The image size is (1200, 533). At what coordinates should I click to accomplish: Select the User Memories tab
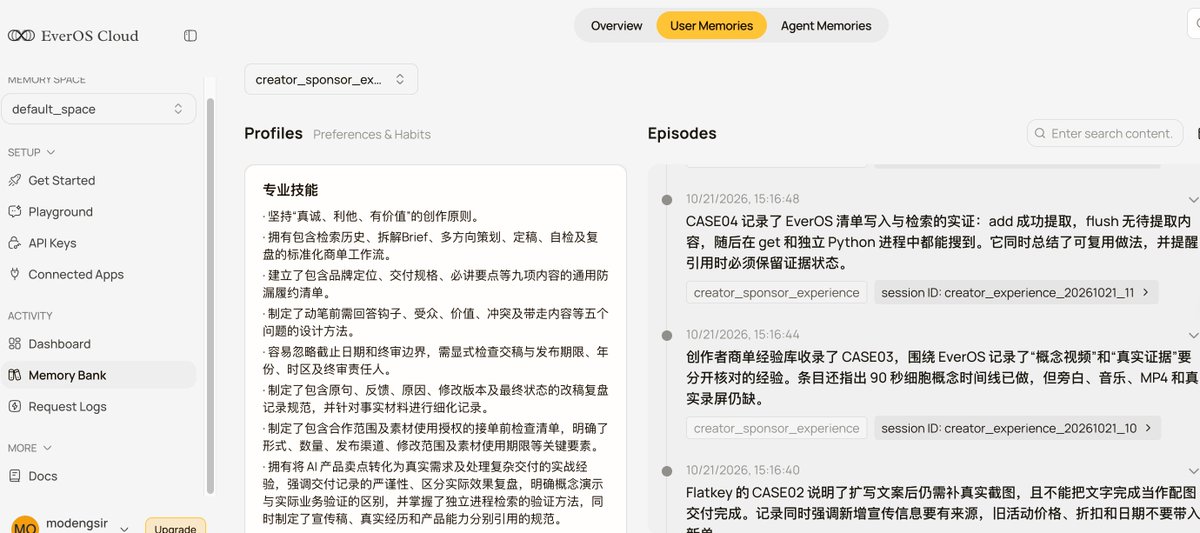click(x=711, y=26)
